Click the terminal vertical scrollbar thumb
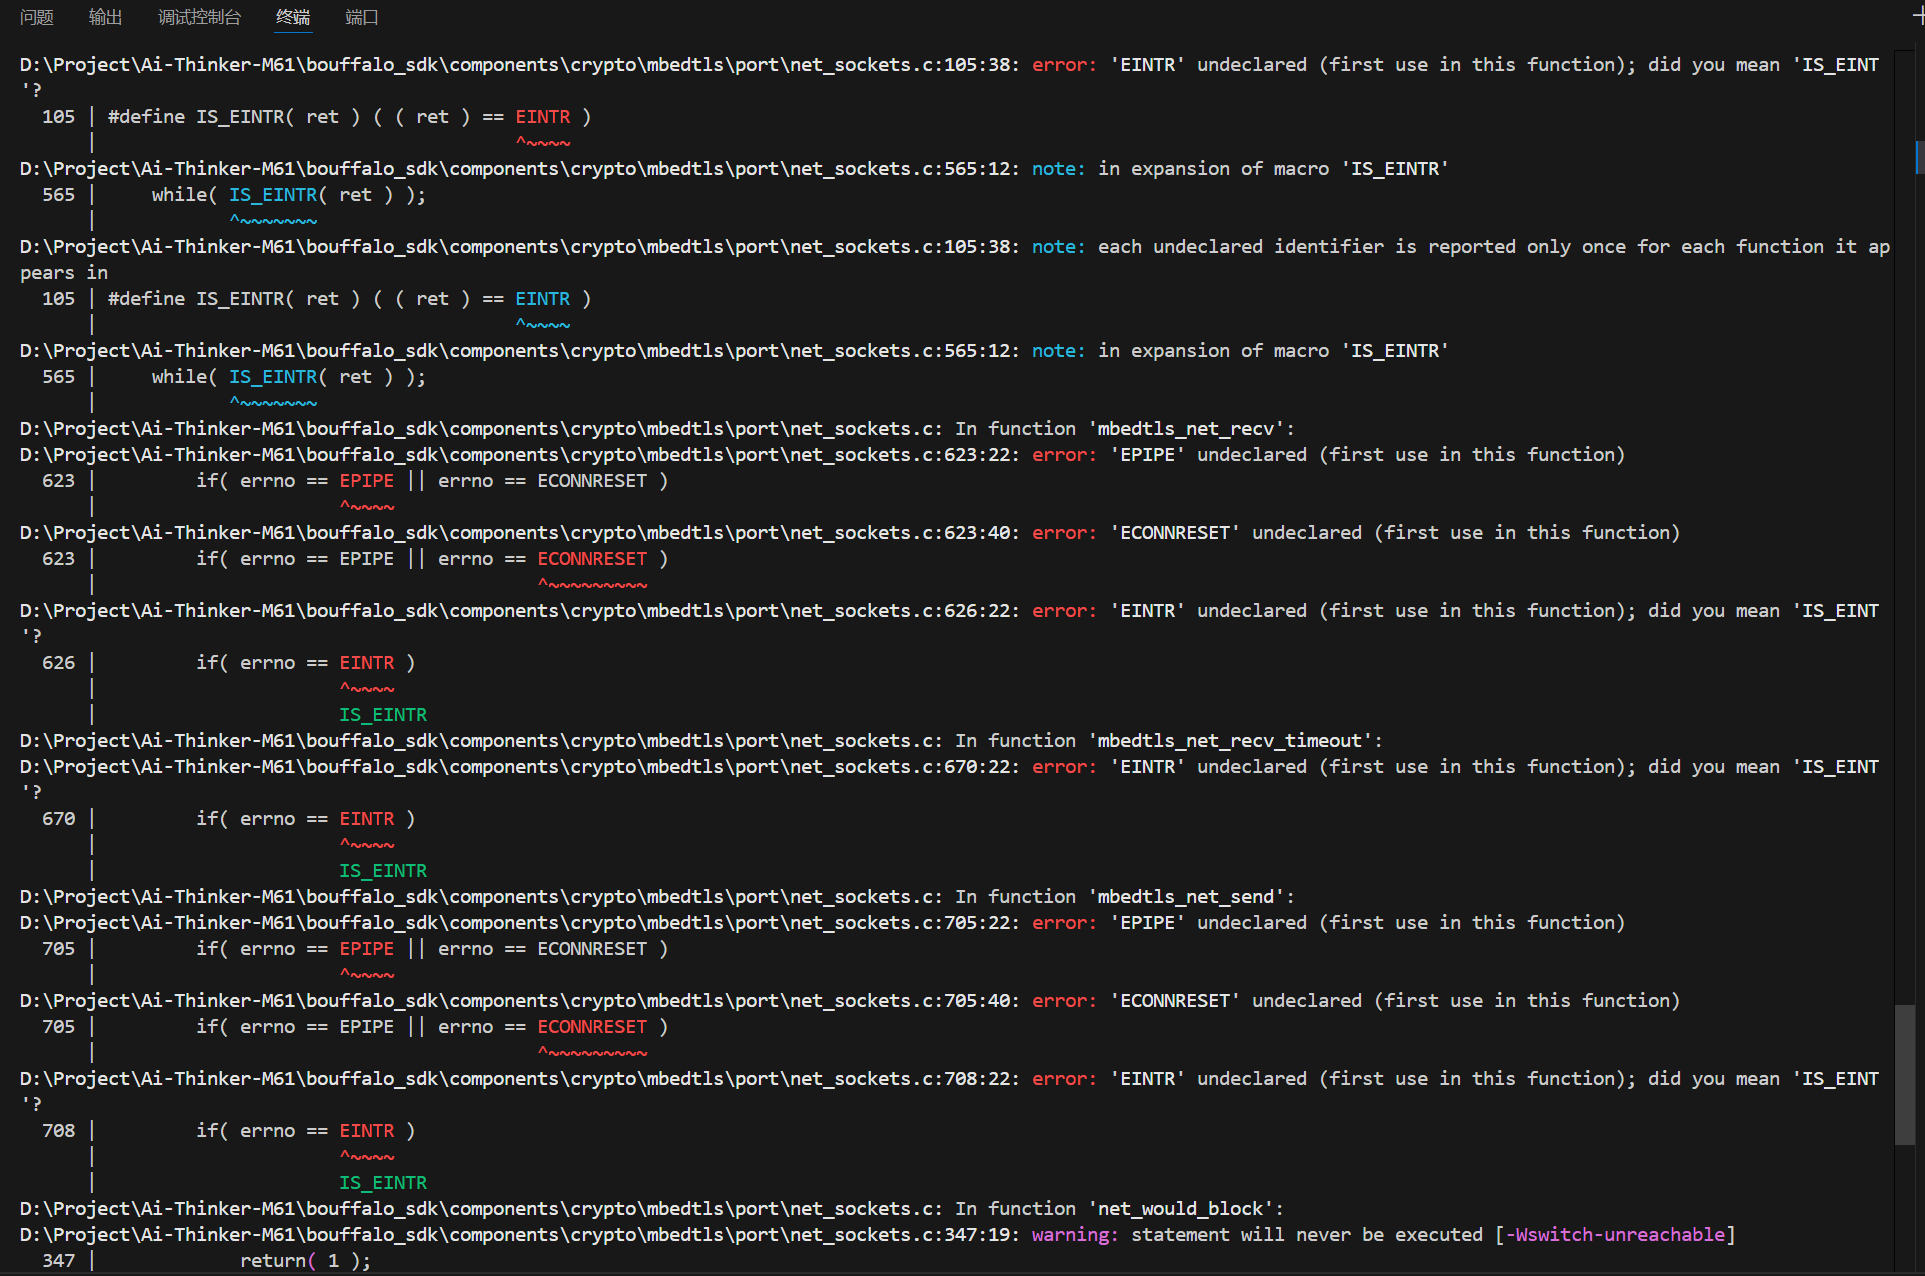This screenshot has height=1276, width=1925. point(1904,1074)
